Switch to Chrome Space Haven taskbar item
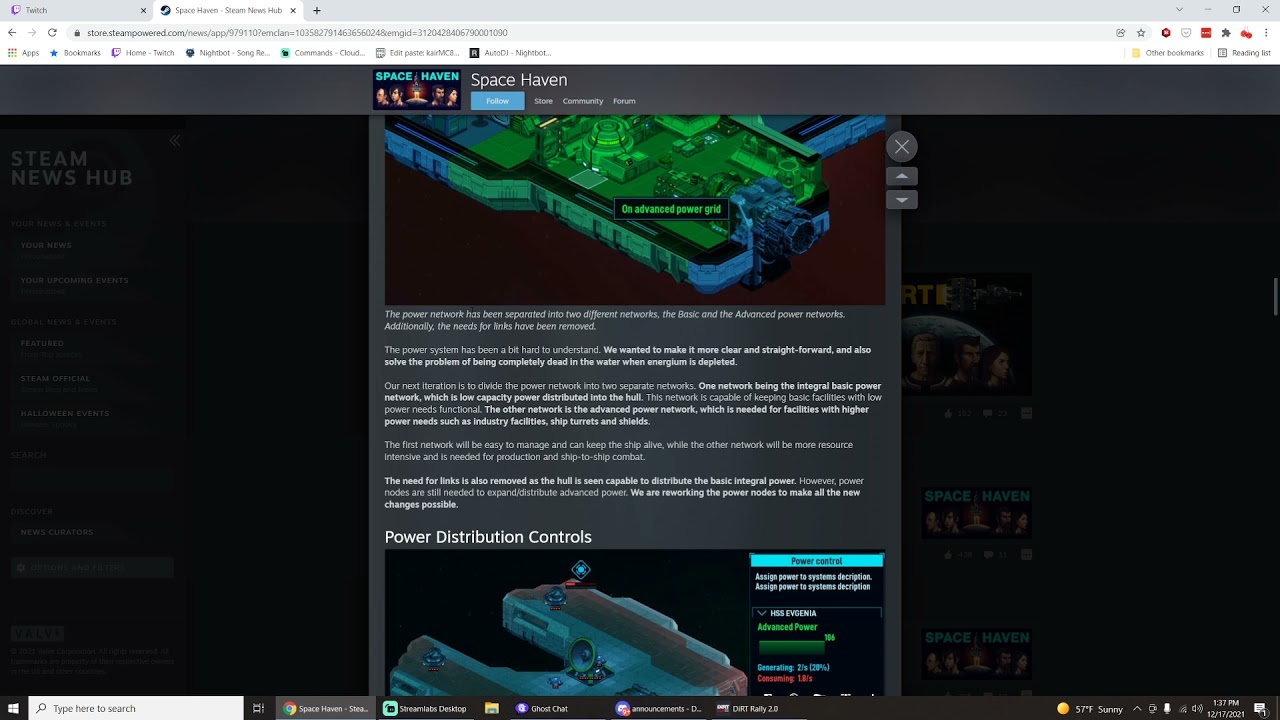The height and width of the screenshot is (720, 1280). [x=327, y=708]
